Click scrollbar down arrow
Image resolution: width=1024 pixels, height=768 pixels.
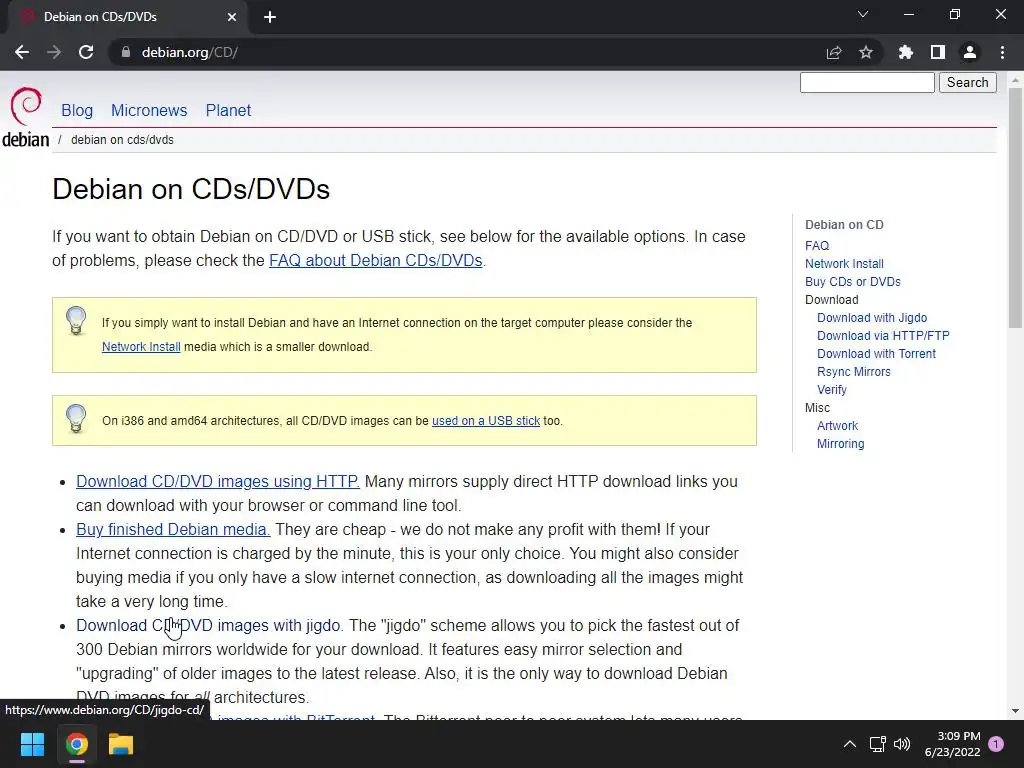(x=1015, y=711)
